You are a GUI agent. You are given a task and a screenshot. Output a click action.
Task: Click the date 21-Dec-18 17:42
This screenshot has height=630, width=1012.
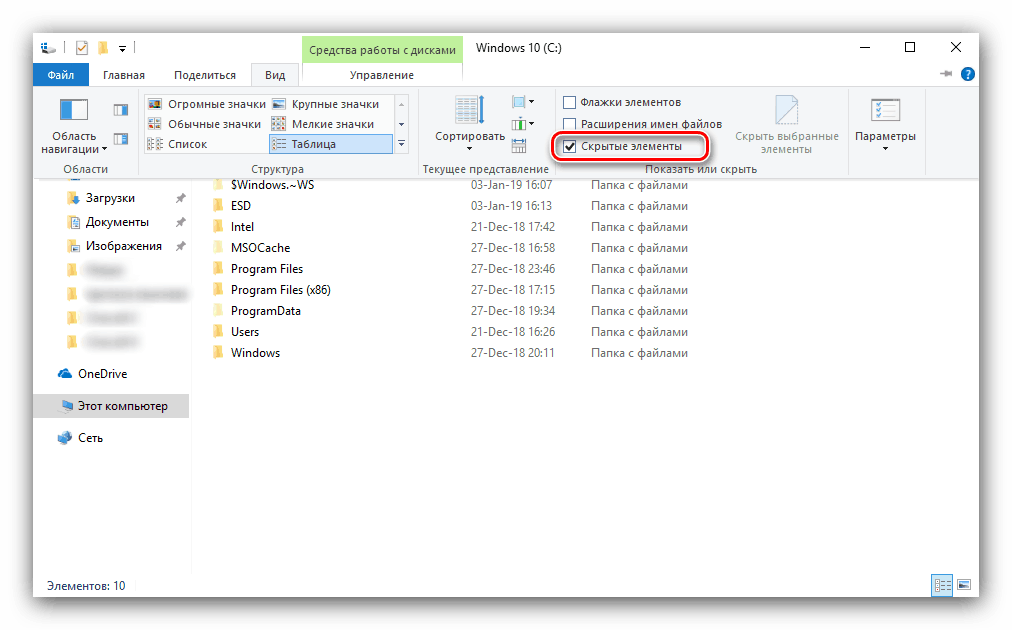pyautogui.click(x=512, y=227)
